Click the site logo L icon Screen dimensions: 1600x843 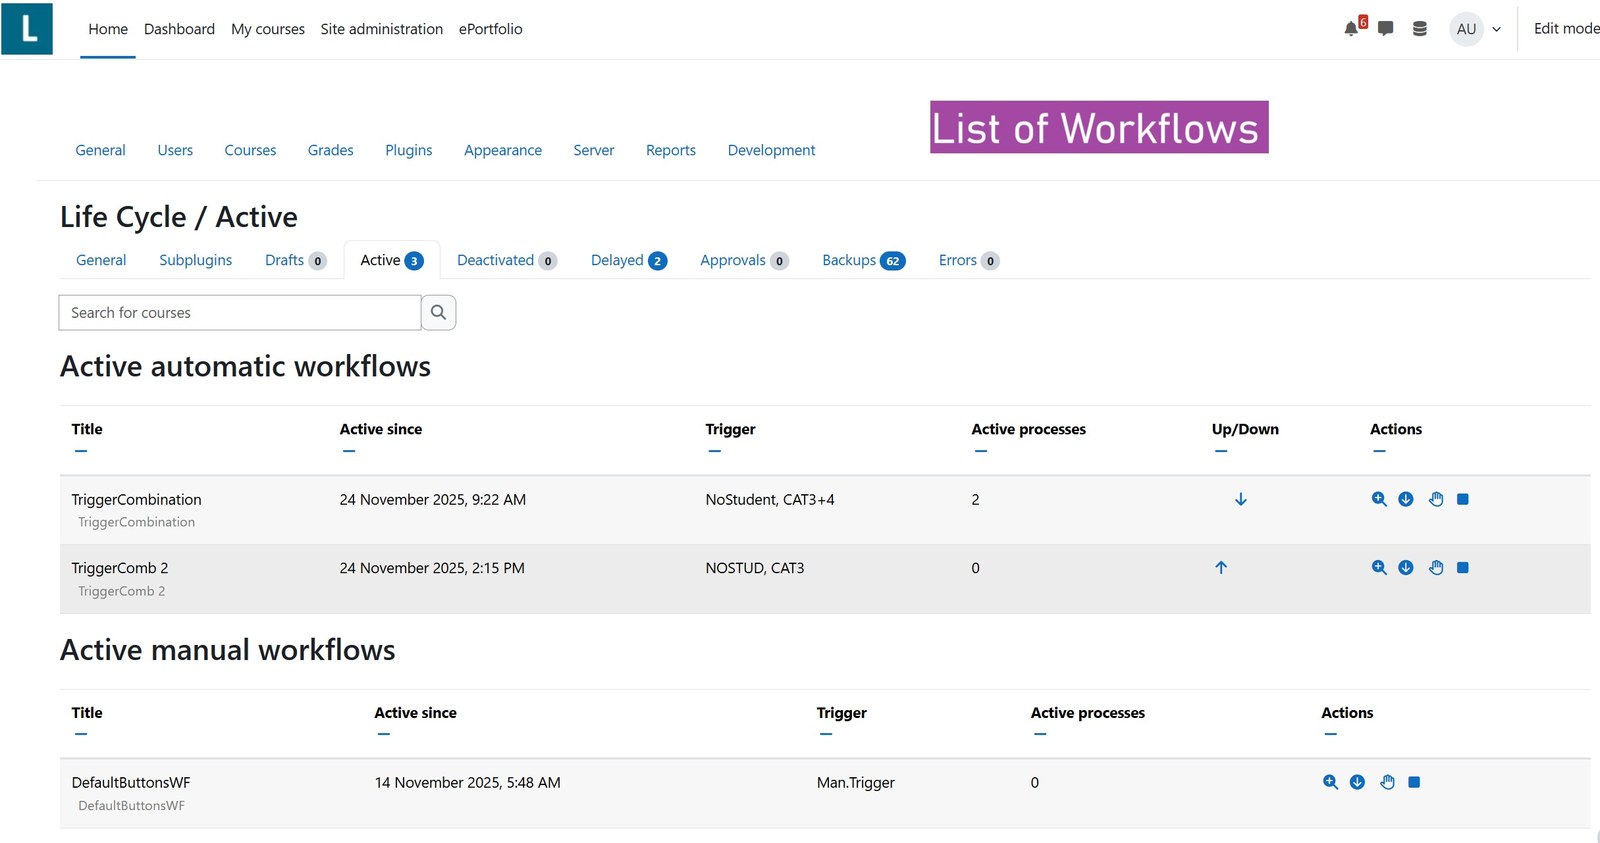27,28
